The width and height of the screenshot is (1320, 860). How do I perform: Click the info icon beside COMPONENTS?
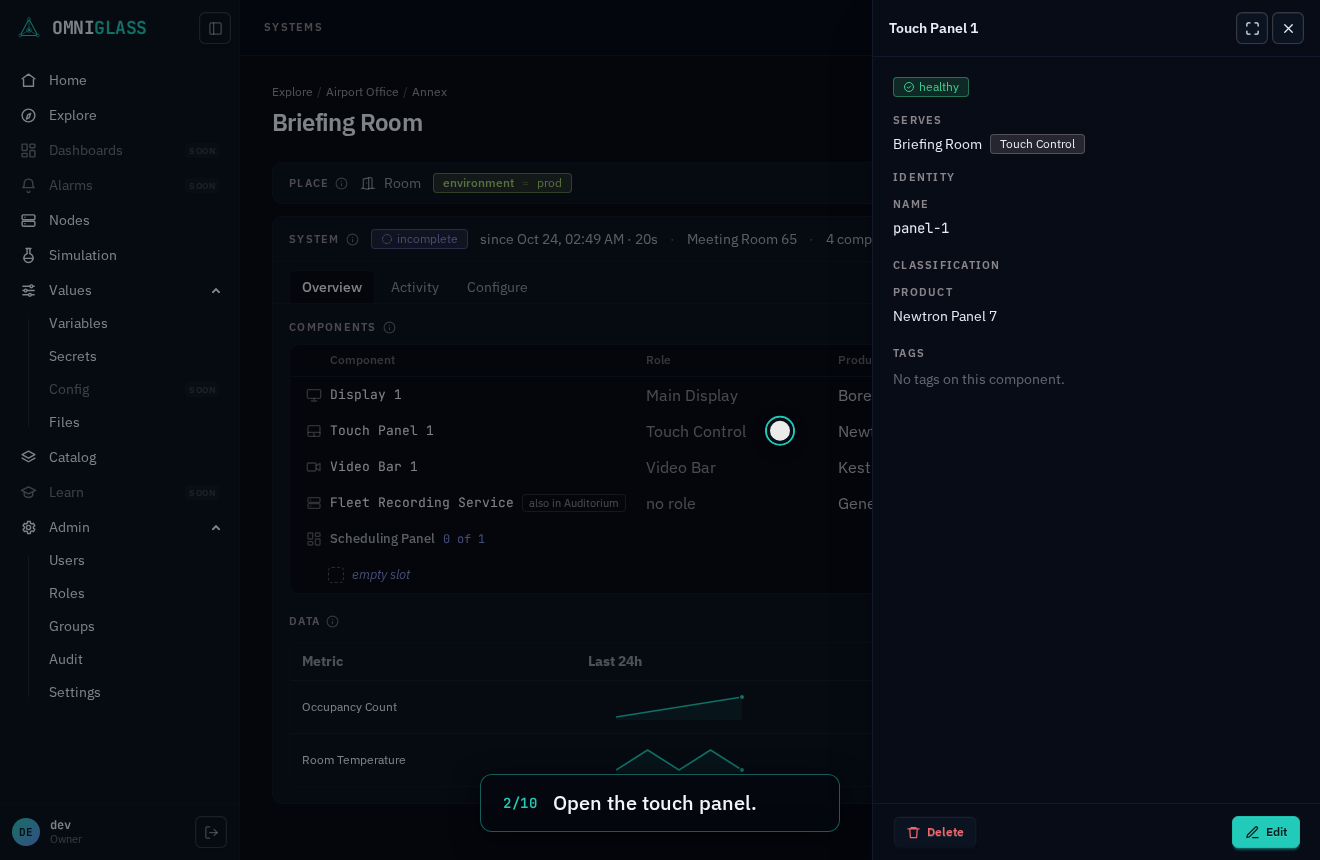point(389,327)
